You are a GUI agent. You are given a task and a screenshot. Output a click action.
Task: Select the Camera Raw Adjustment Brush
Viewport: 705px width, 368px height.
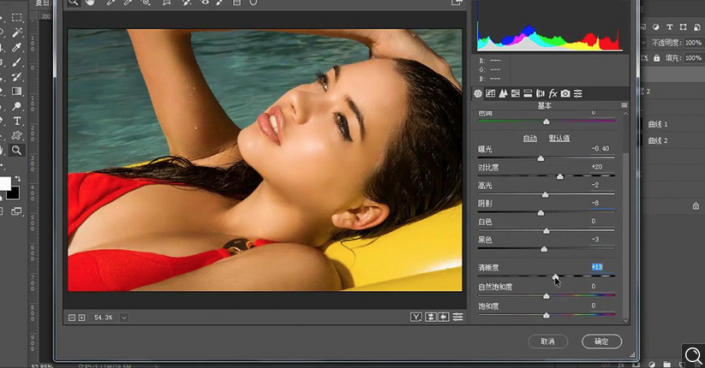pos(220,2)
